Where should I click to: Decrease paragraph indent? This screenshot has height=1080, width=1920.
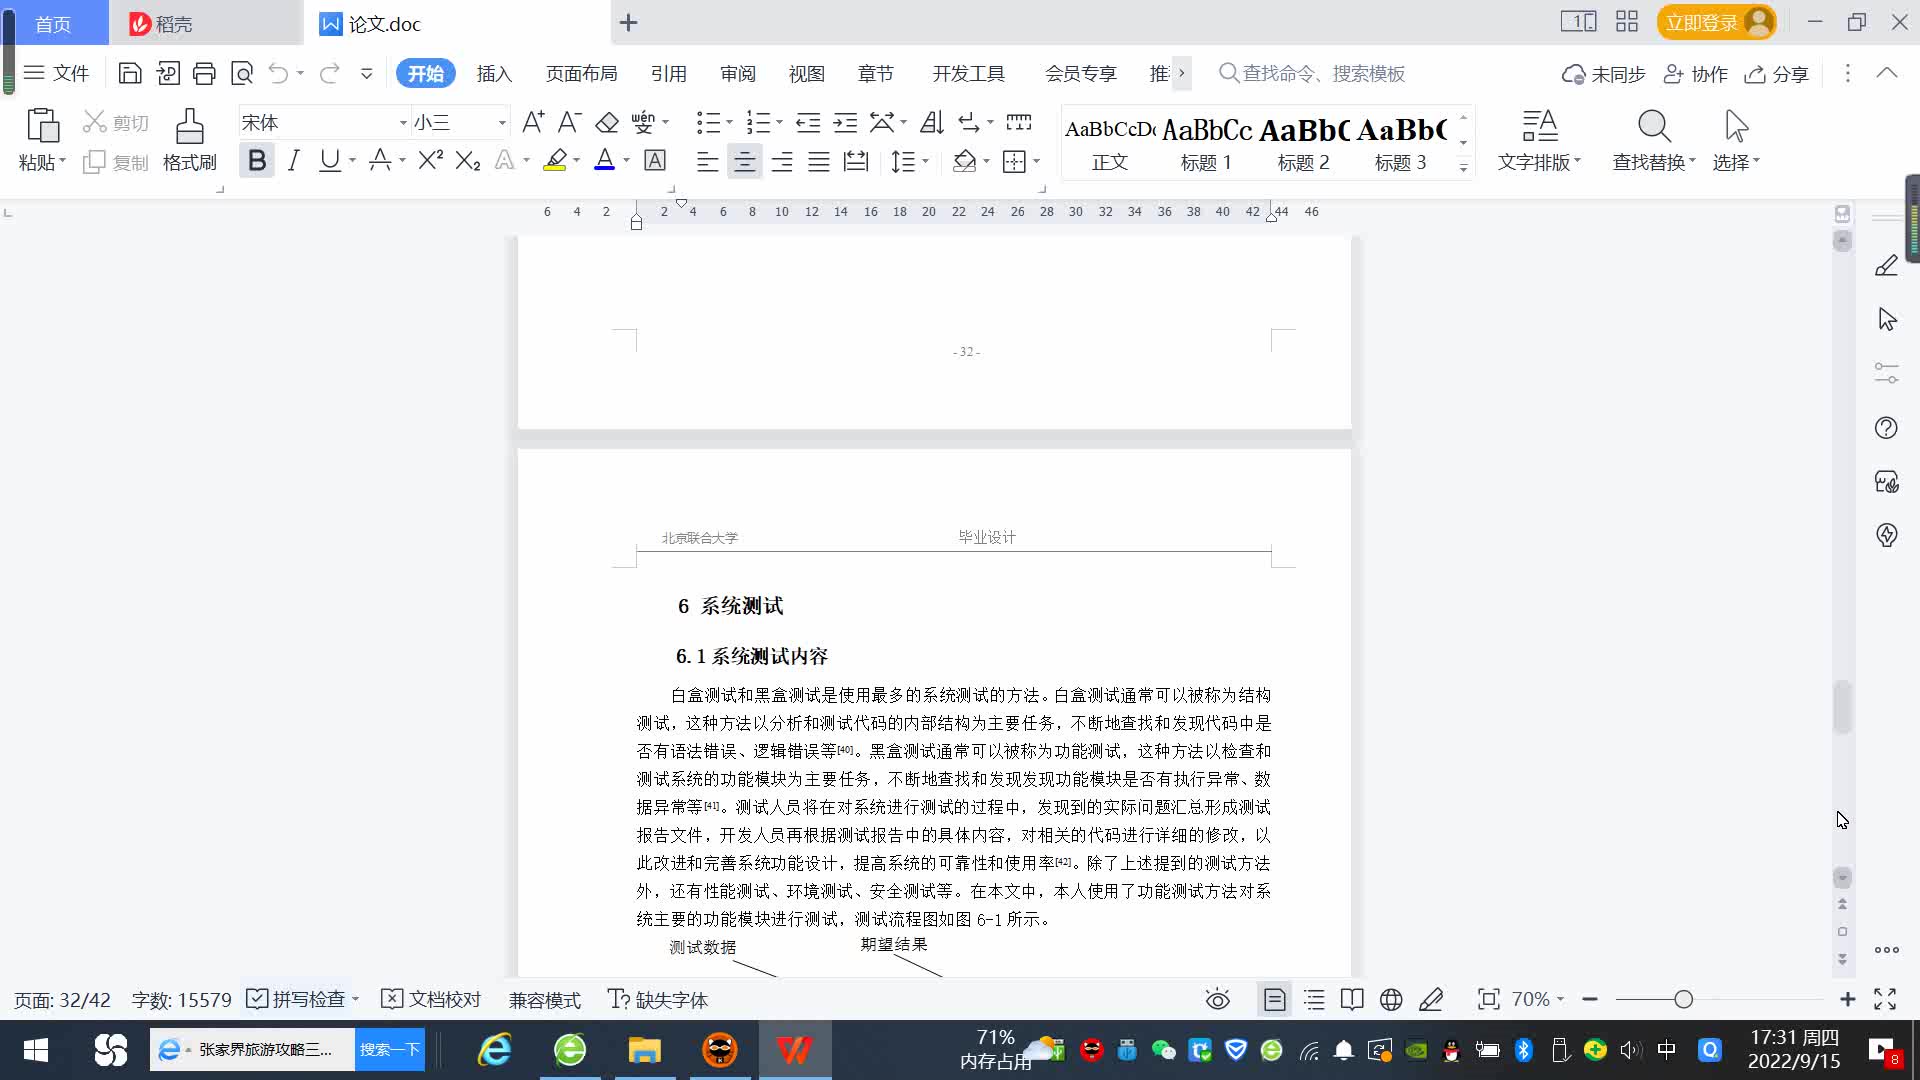(x=808, y=122)
